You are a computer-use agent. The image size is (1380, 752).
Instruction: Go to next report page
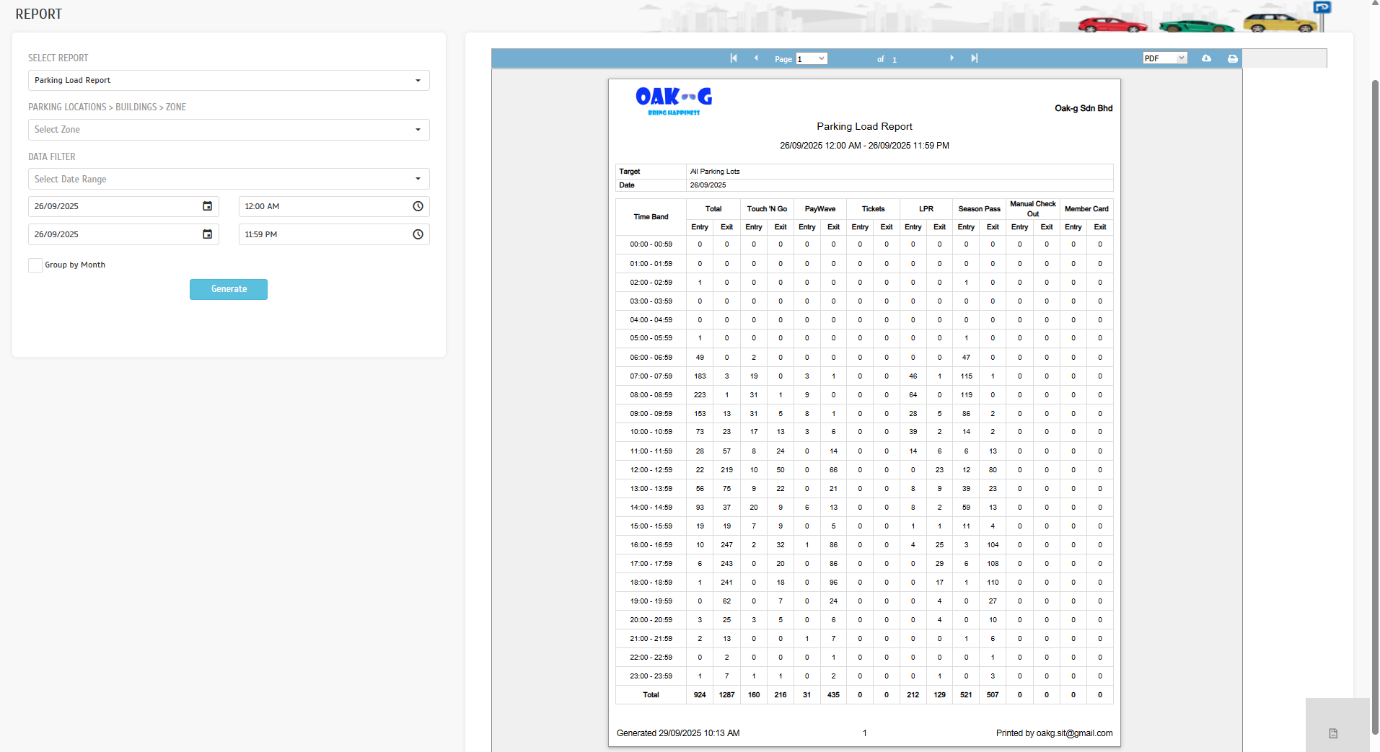952,59
